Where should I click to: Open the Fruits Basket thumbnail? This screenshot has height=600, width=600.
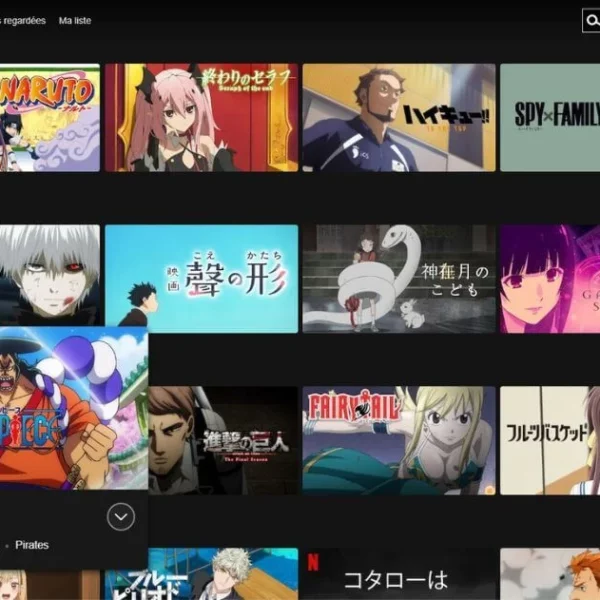coord(550,440)
